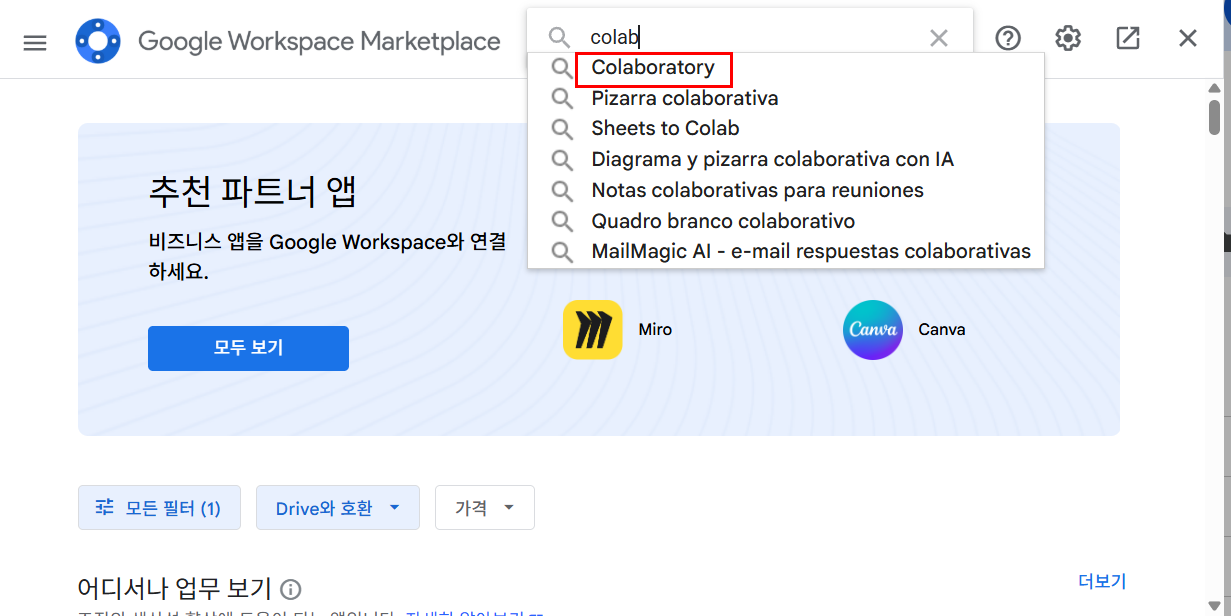1231x616 pixels.
Task: Click the Miro app name
Action: click(655, 330)
